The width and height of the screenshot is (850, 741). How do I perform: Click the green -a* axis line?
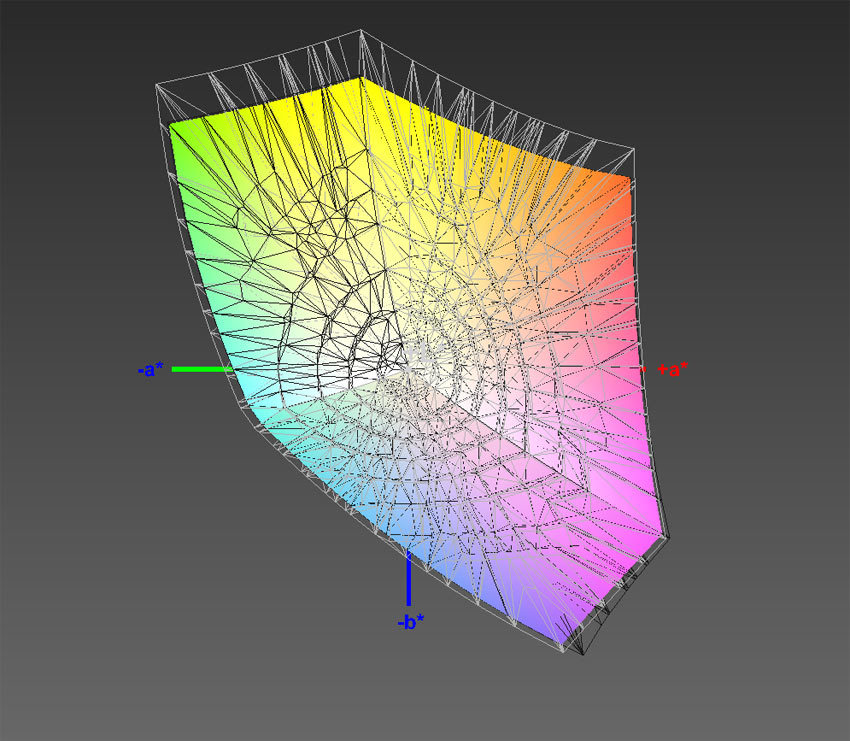[202, 370]
